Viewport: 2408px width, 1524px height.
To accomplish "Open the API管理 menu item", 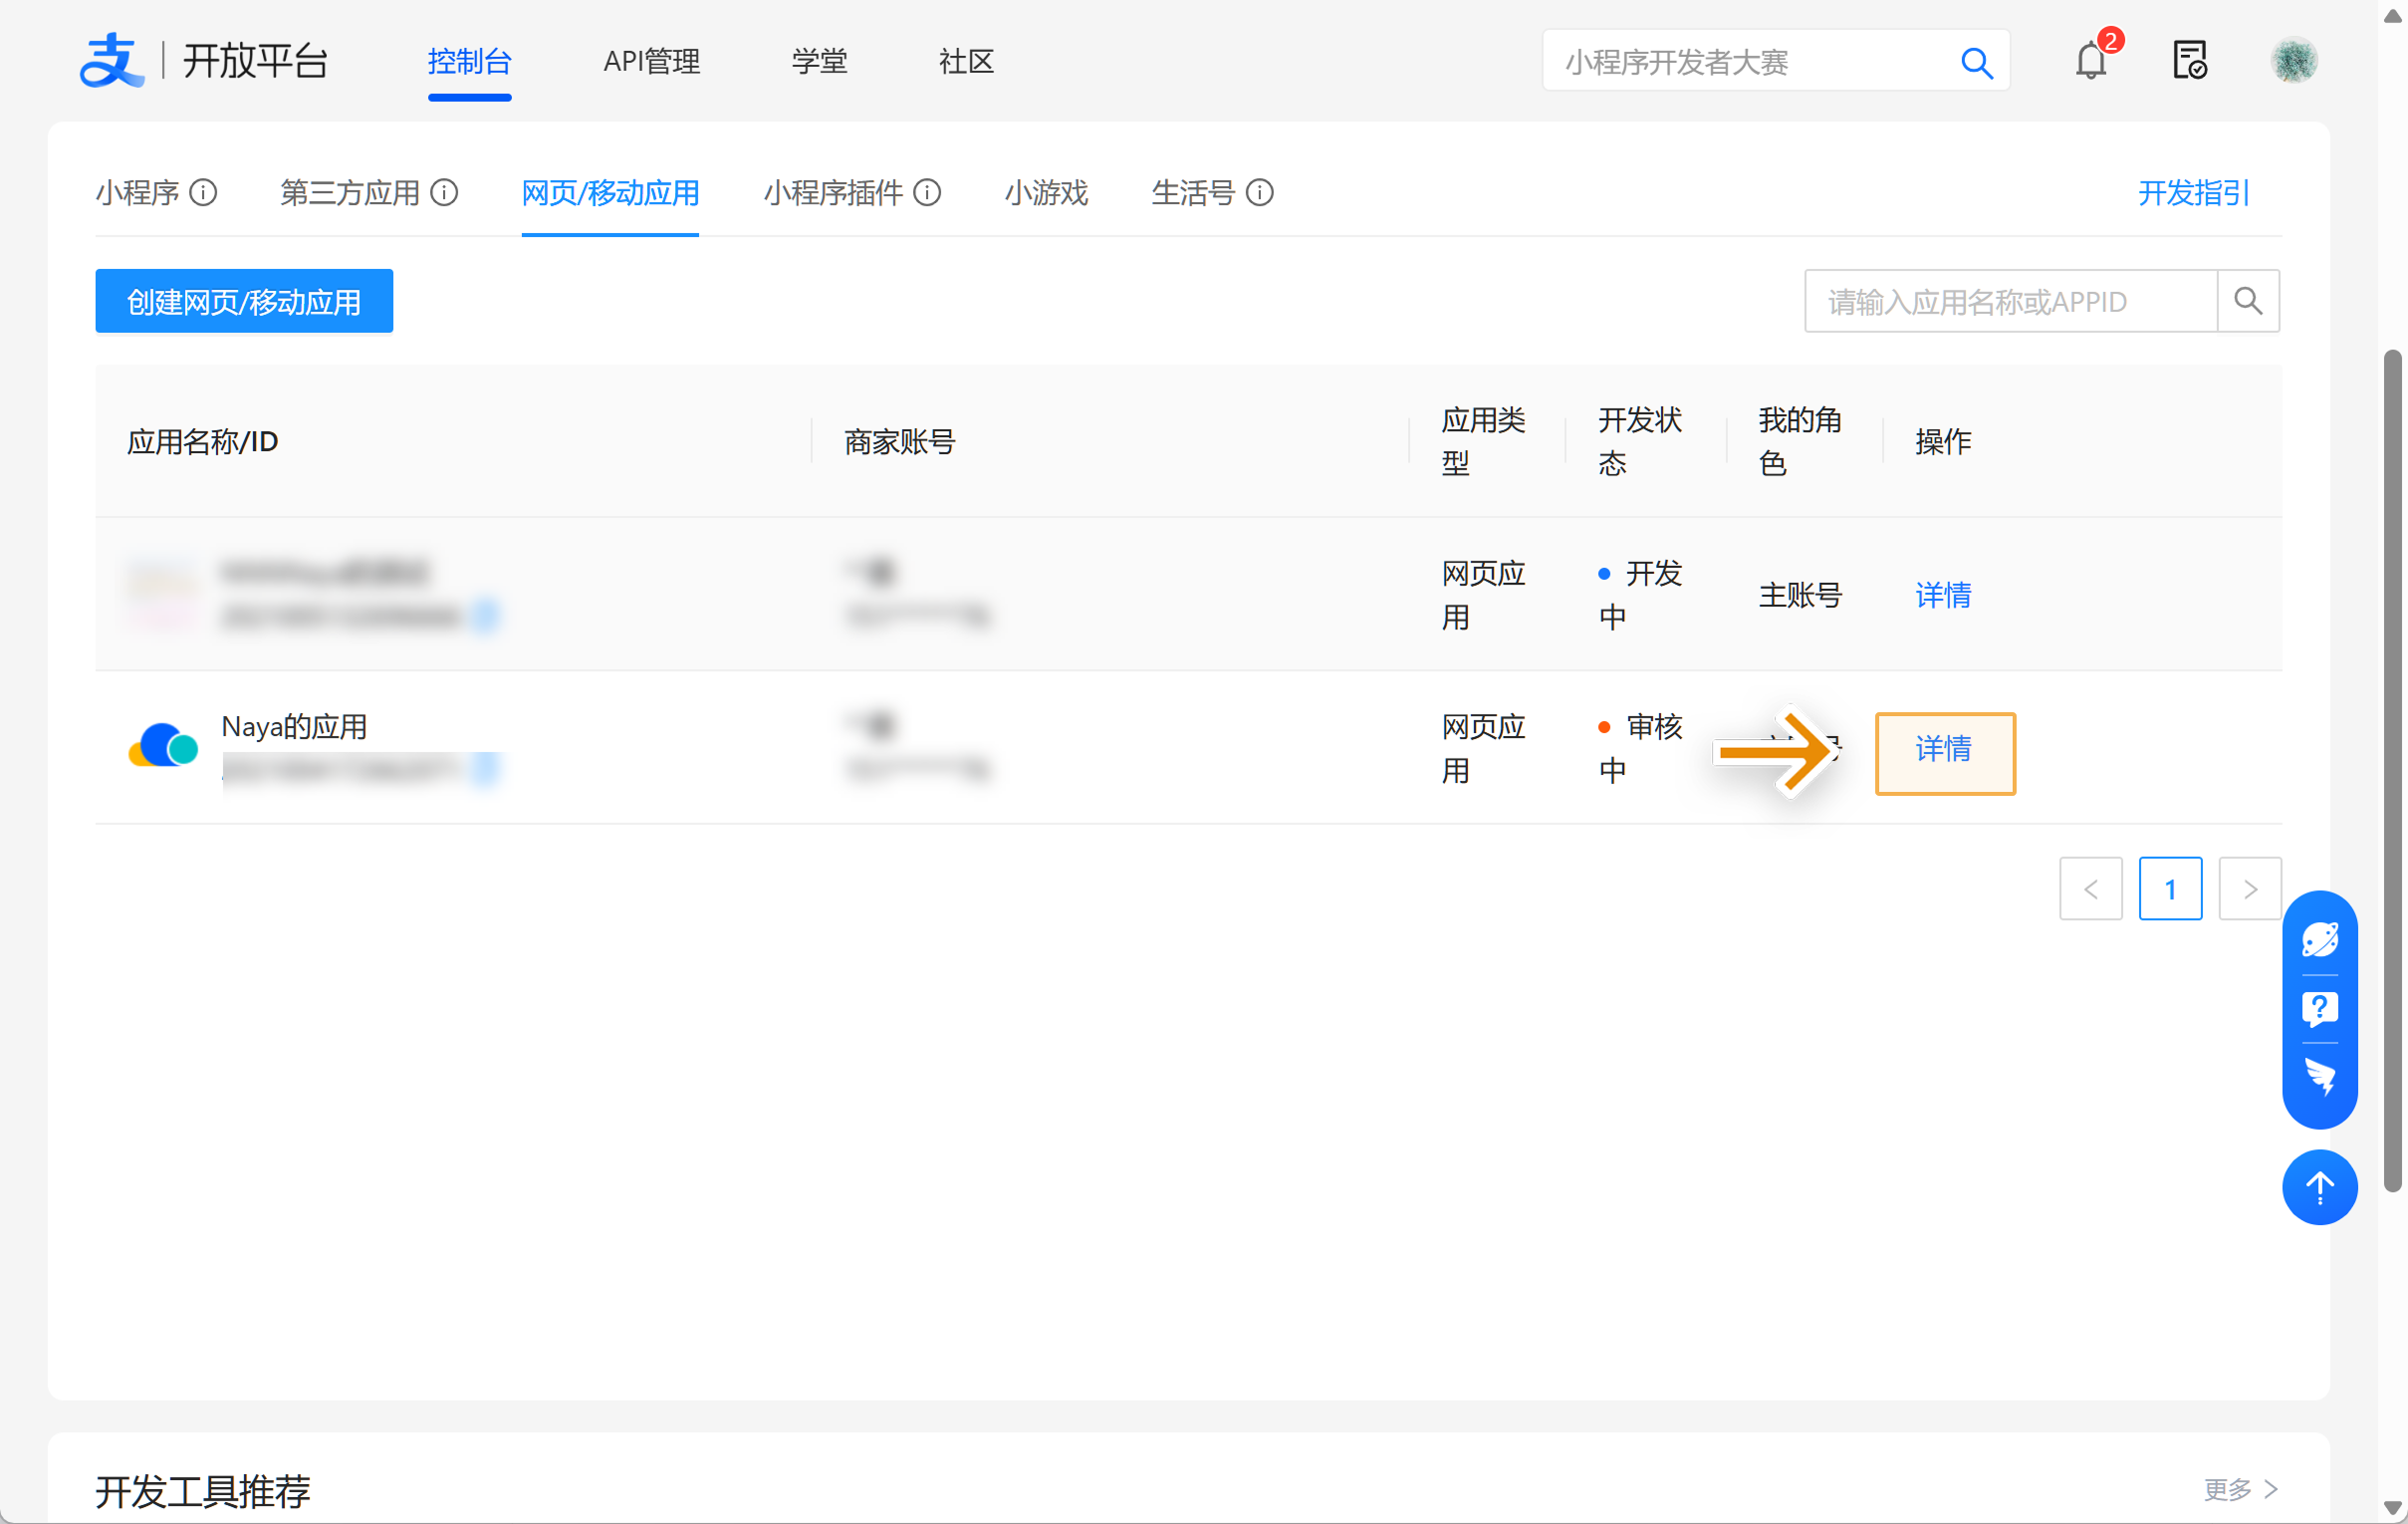I will (651, 61).
